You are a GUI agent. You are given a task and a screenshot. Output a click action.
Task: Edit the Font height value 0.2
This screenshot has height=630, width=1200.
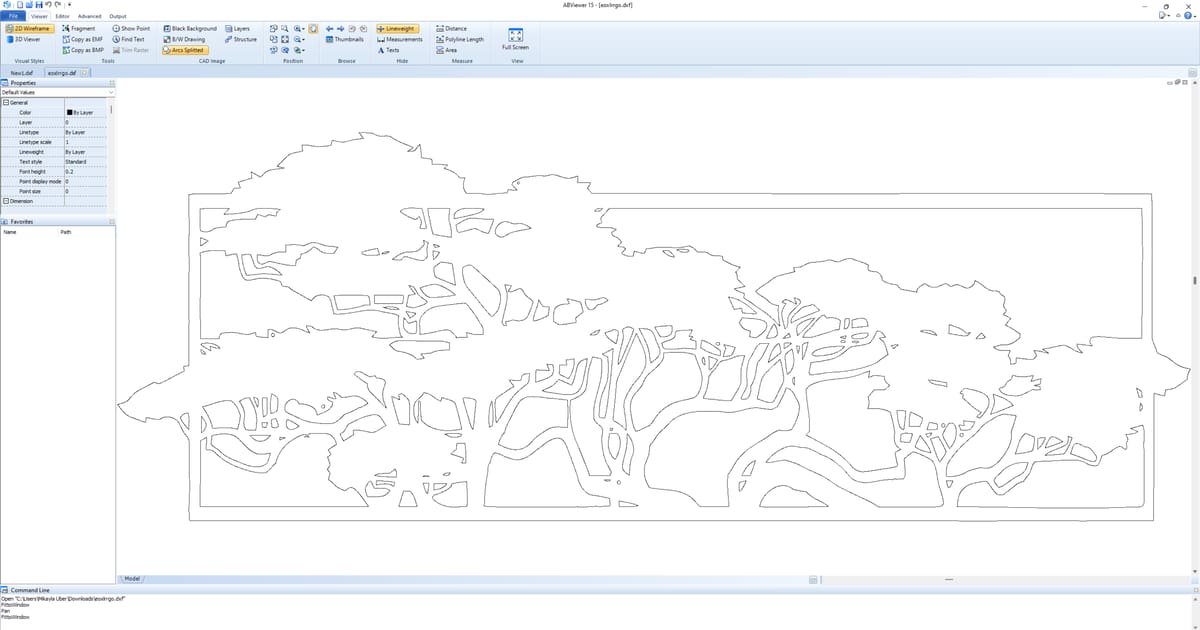[86, 171]
